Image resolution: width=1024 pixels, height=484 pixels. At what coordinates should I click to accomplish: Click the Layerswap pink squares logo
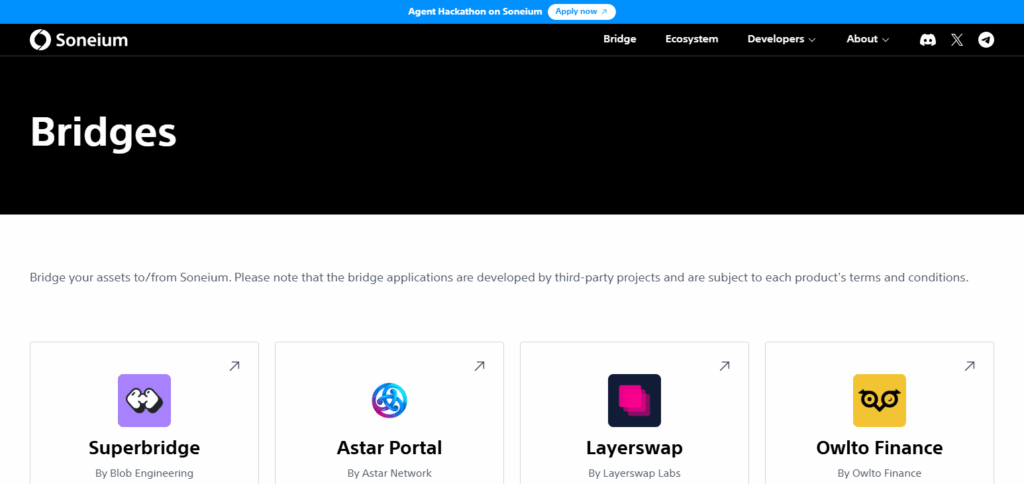pos(634,400)
